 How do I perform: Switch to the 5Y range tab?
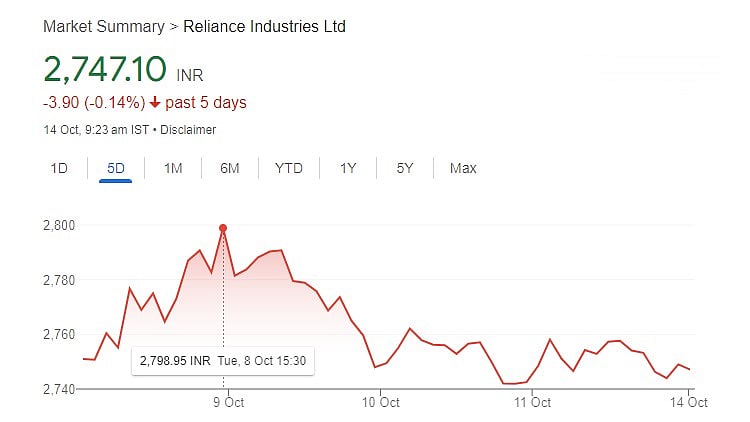point(405,168)
